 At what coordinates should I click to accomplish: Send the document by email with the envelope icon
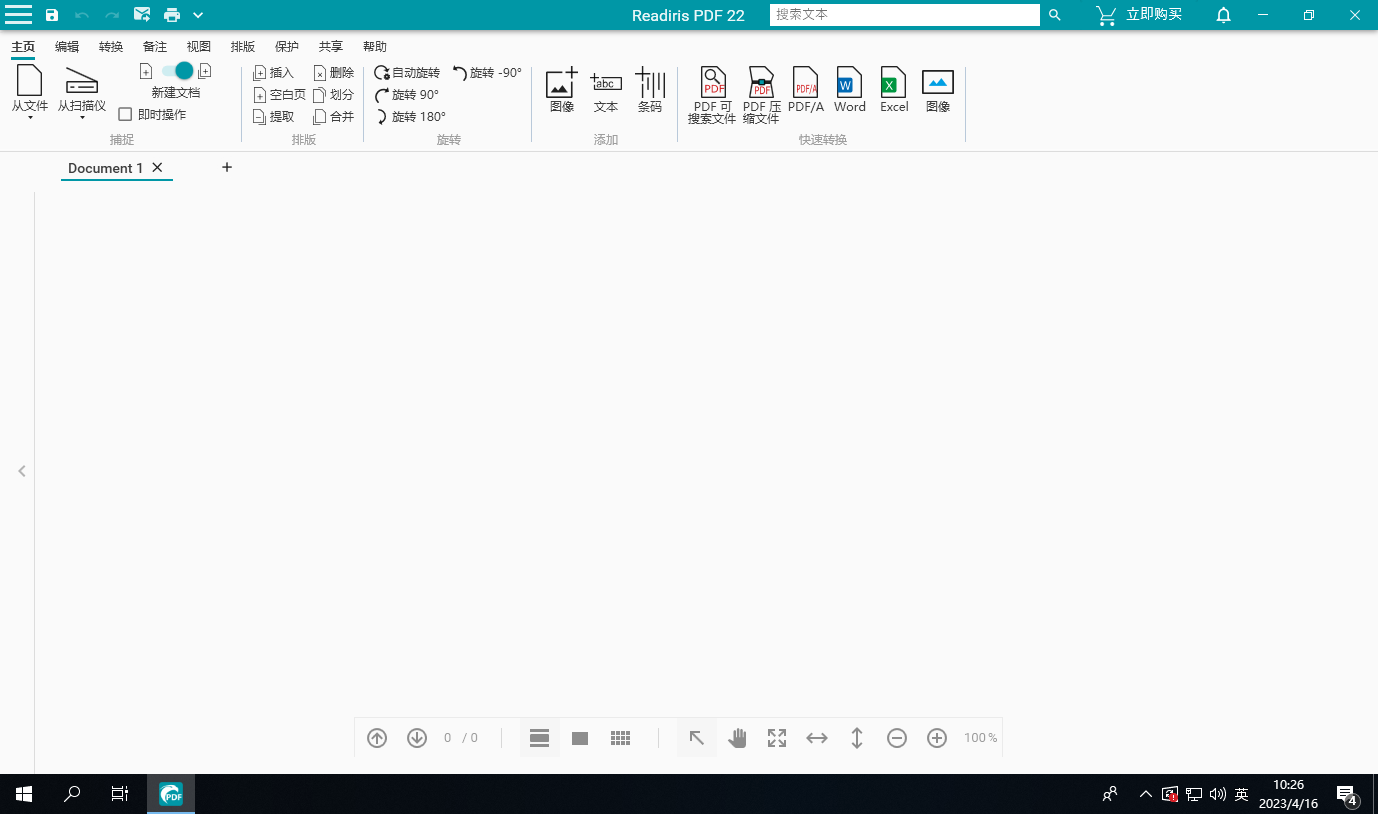point(142,15)
